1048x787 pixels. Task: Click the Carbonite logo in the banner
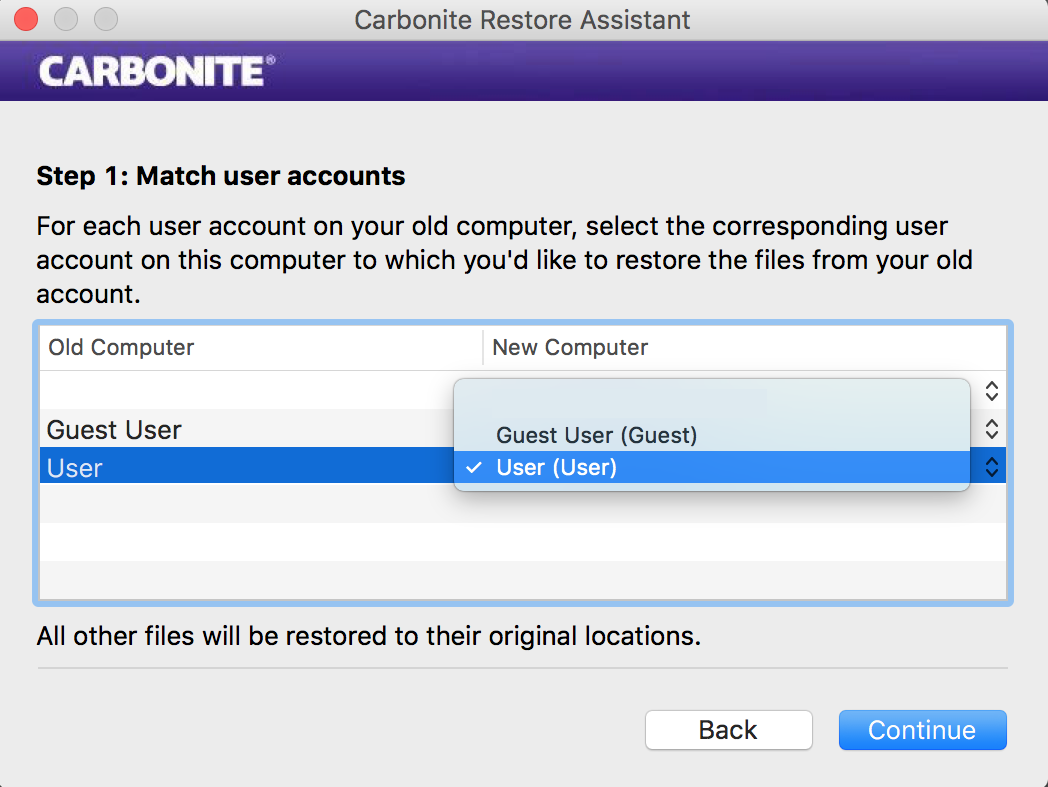pos(156,72)
